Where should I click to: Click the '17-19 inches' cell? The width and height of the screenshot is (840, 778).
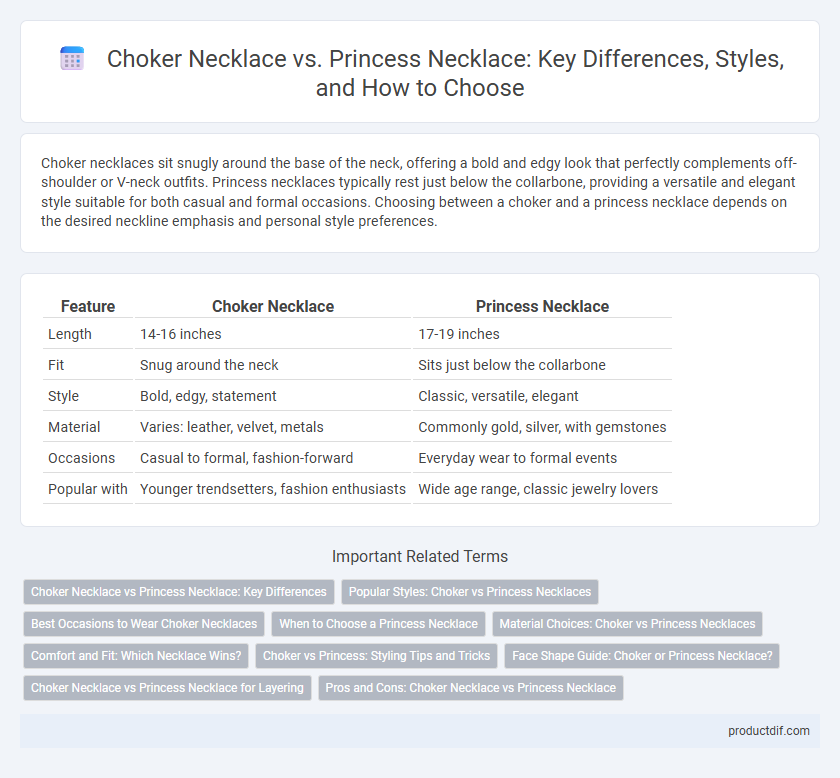point(542,334)
